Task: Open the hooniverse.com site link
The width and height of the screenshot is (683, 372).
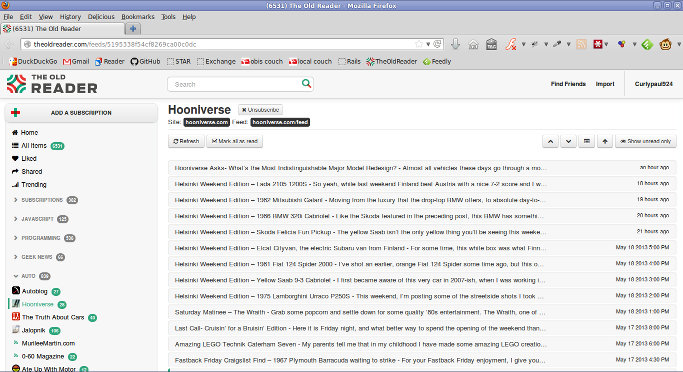Action: (x=206, y=122)
